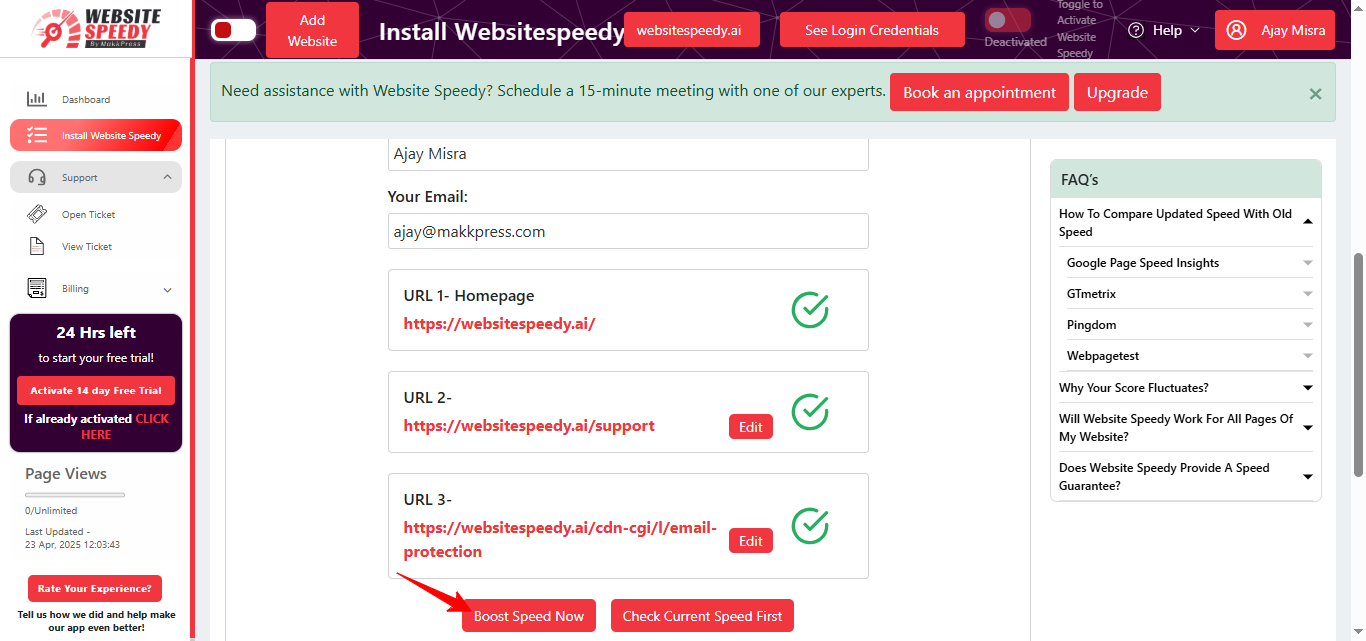Collapse How To Compare Updated Speed FAQ
1366x641 pixels.
(x=1185, y=222)
